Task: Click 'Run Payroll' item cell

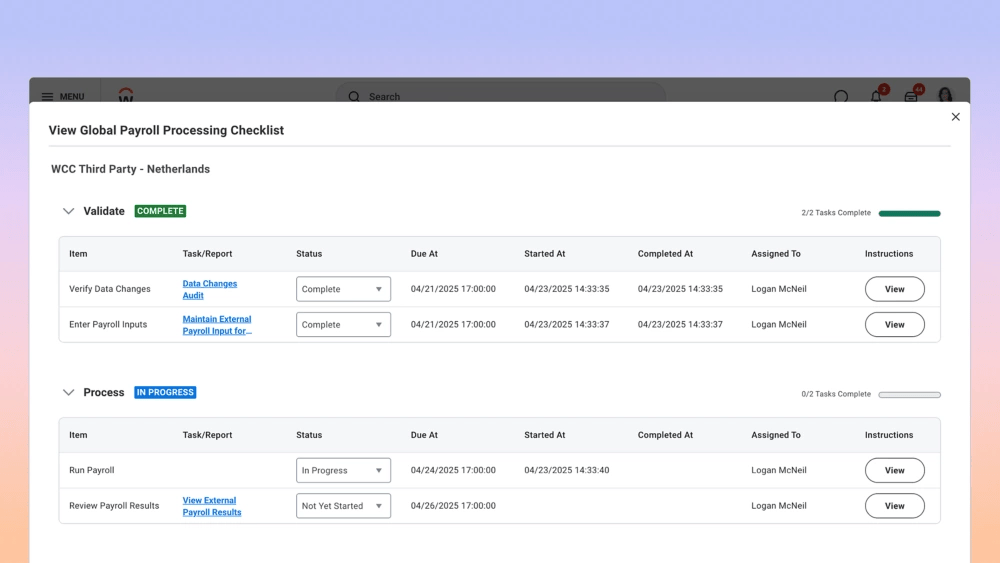Action: 91,471
